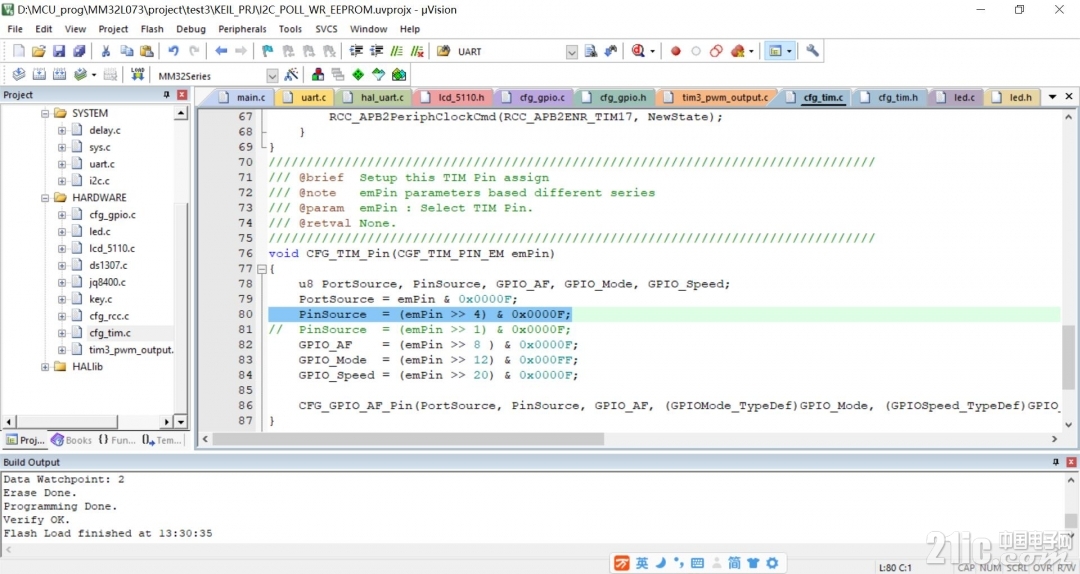Save the current file
The height and width of the screenshot is (574, 1080).
tap(59, 51)
